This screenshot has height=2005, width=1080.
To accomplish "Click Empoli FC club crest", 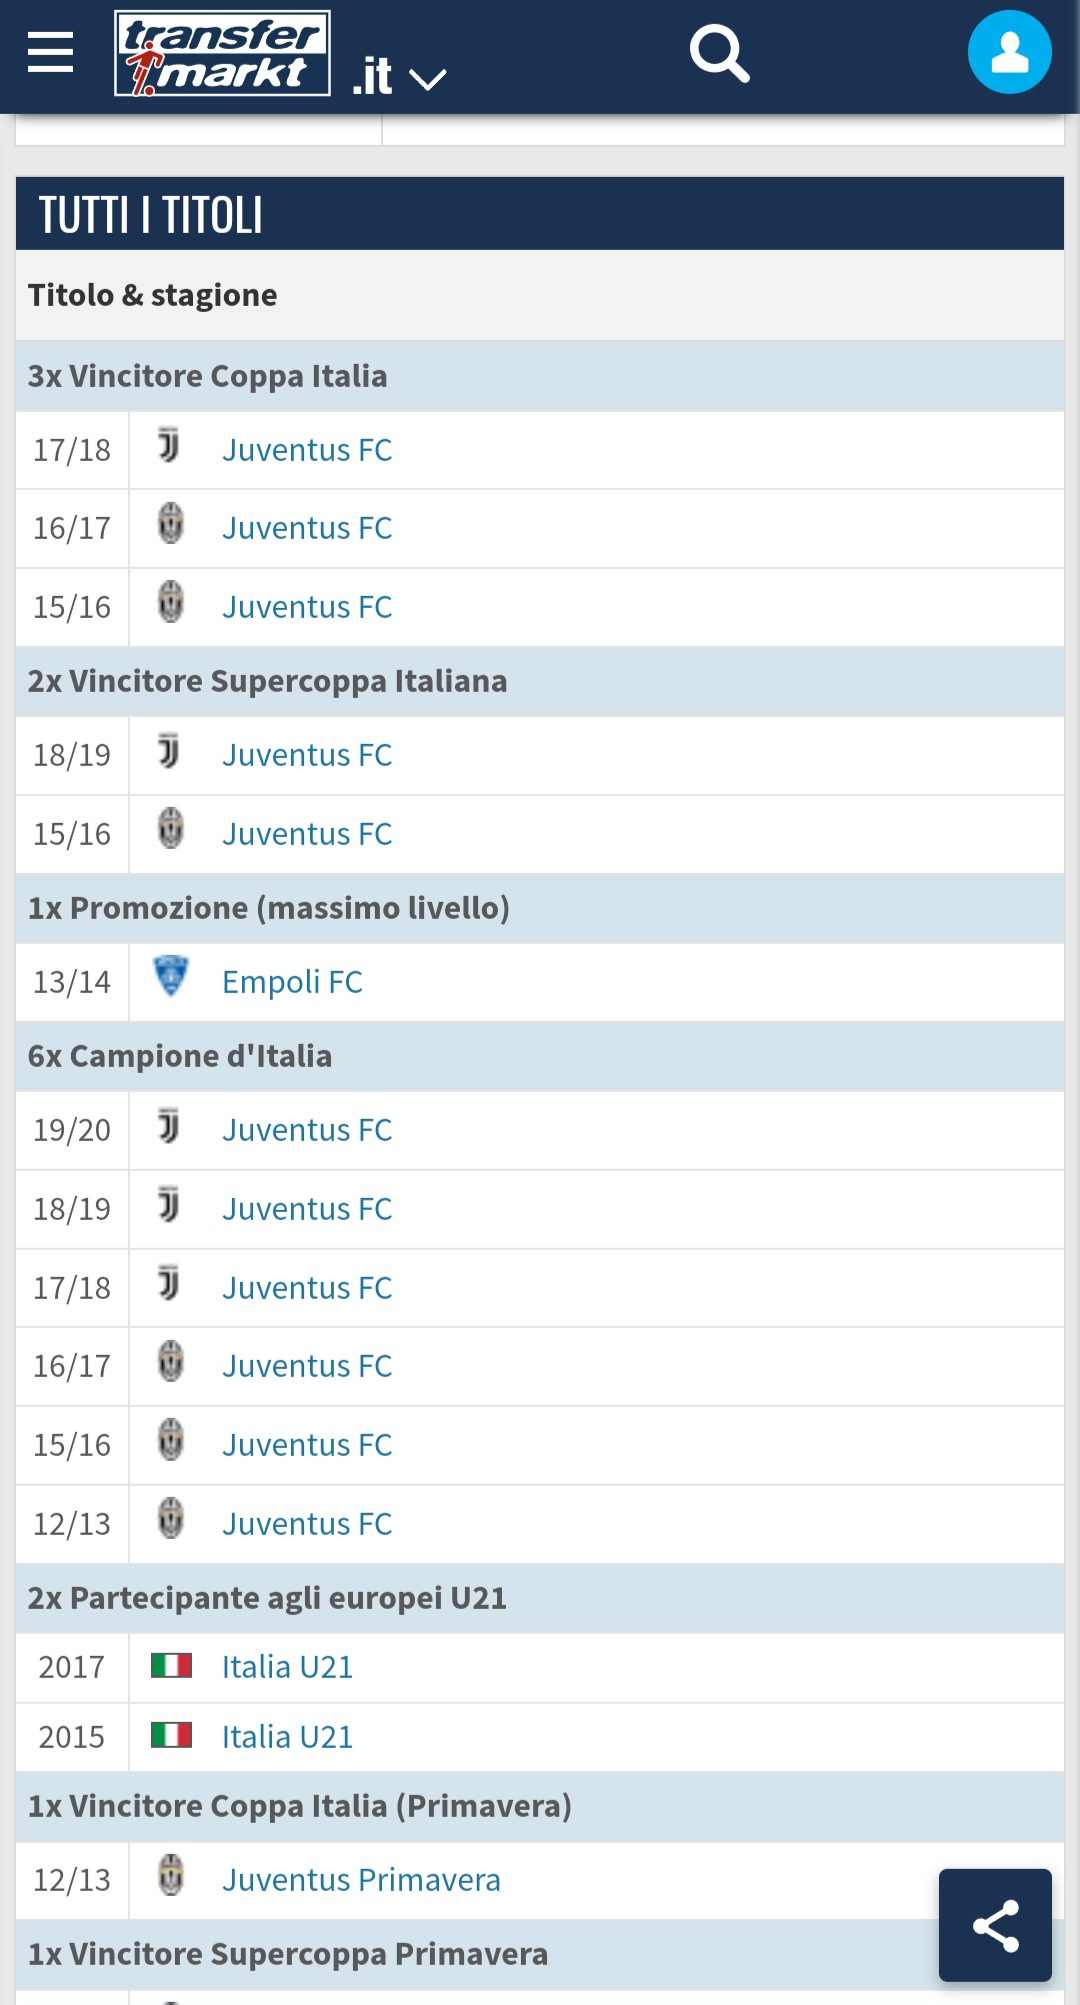I will pos(171,977).
